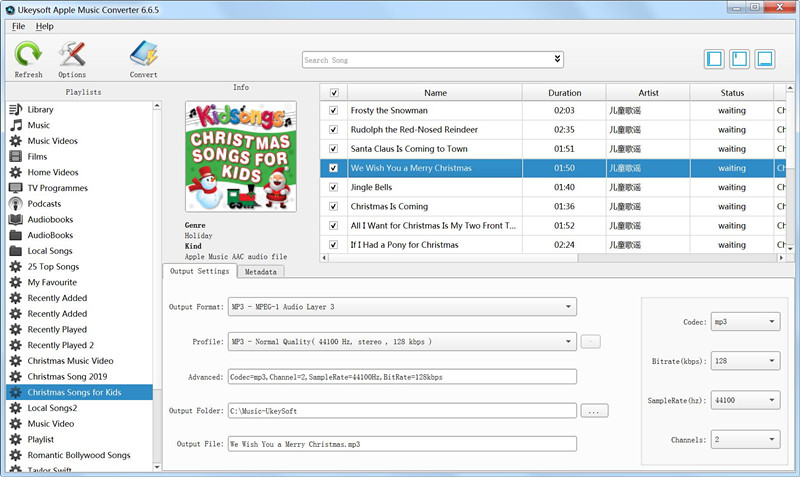The height and width of the screenshot is (477, 800).
Task: Switch to the left-panel layout view icon
Action: pyautogui.click(x=714, y=59)
